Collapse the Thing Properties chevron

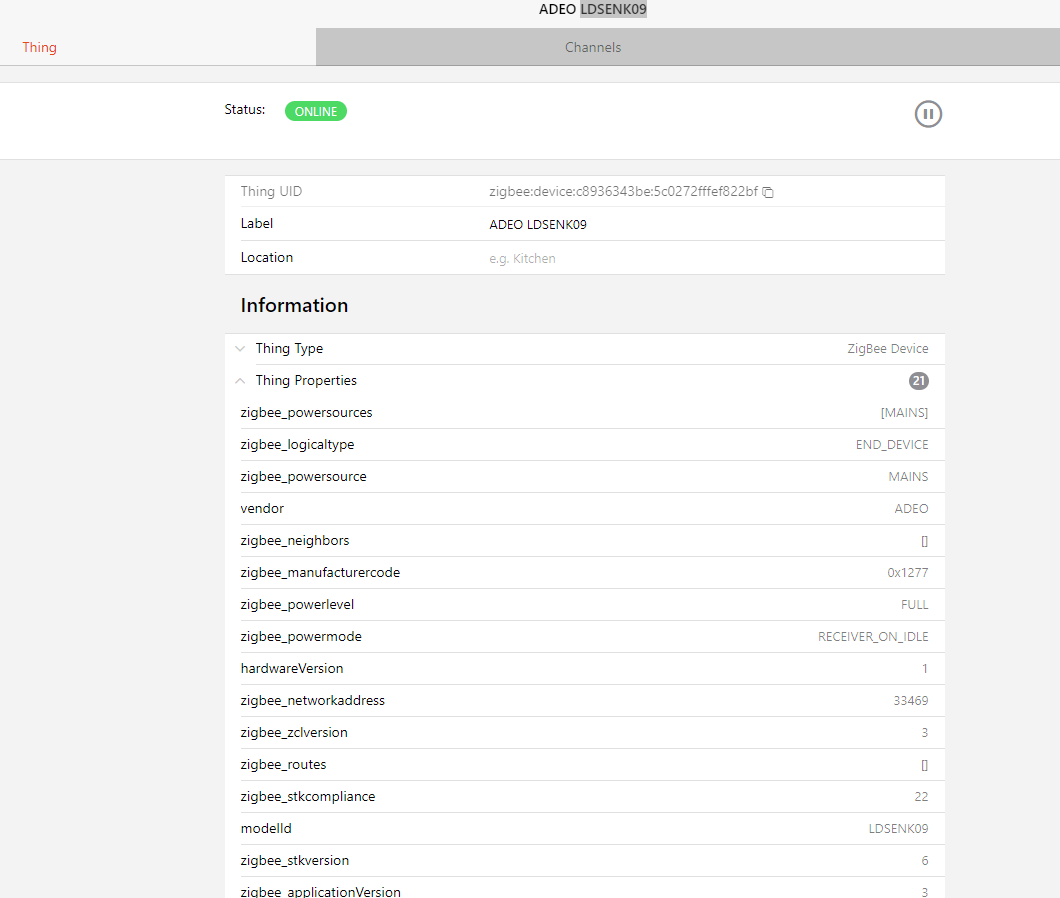240,381
